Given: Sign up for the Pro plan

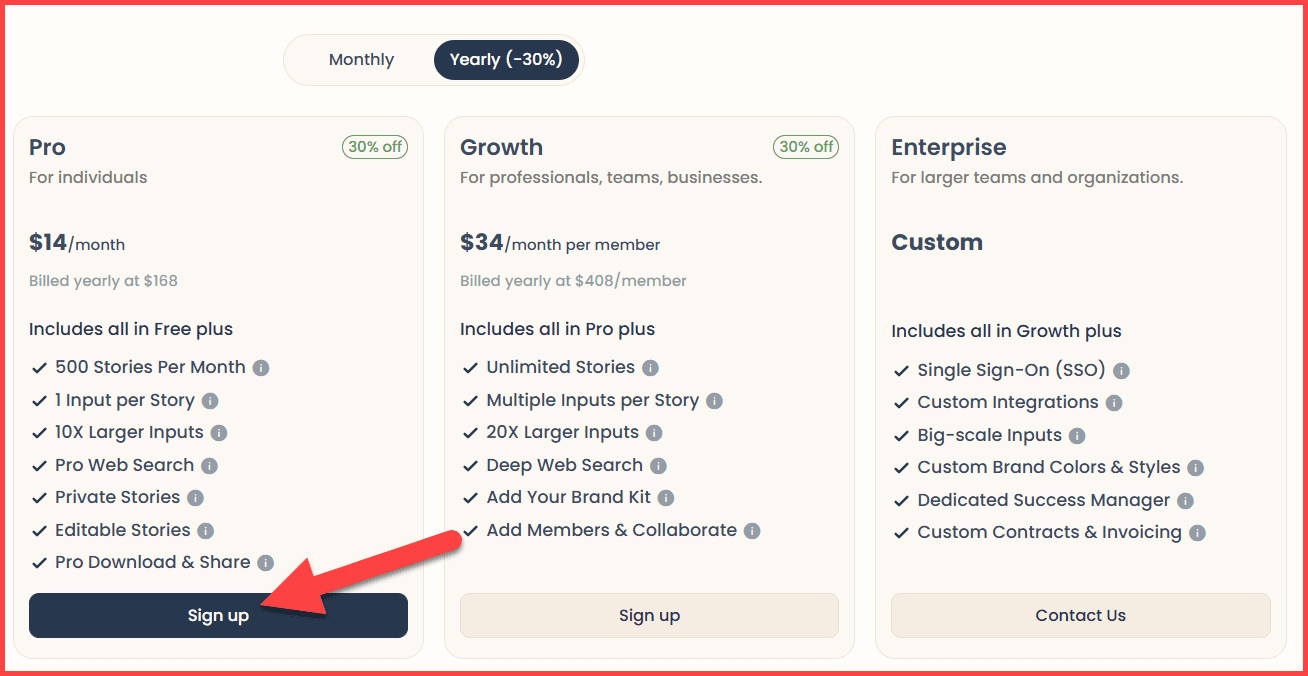Looking at the screenshot, I should [x=218, y=615].
